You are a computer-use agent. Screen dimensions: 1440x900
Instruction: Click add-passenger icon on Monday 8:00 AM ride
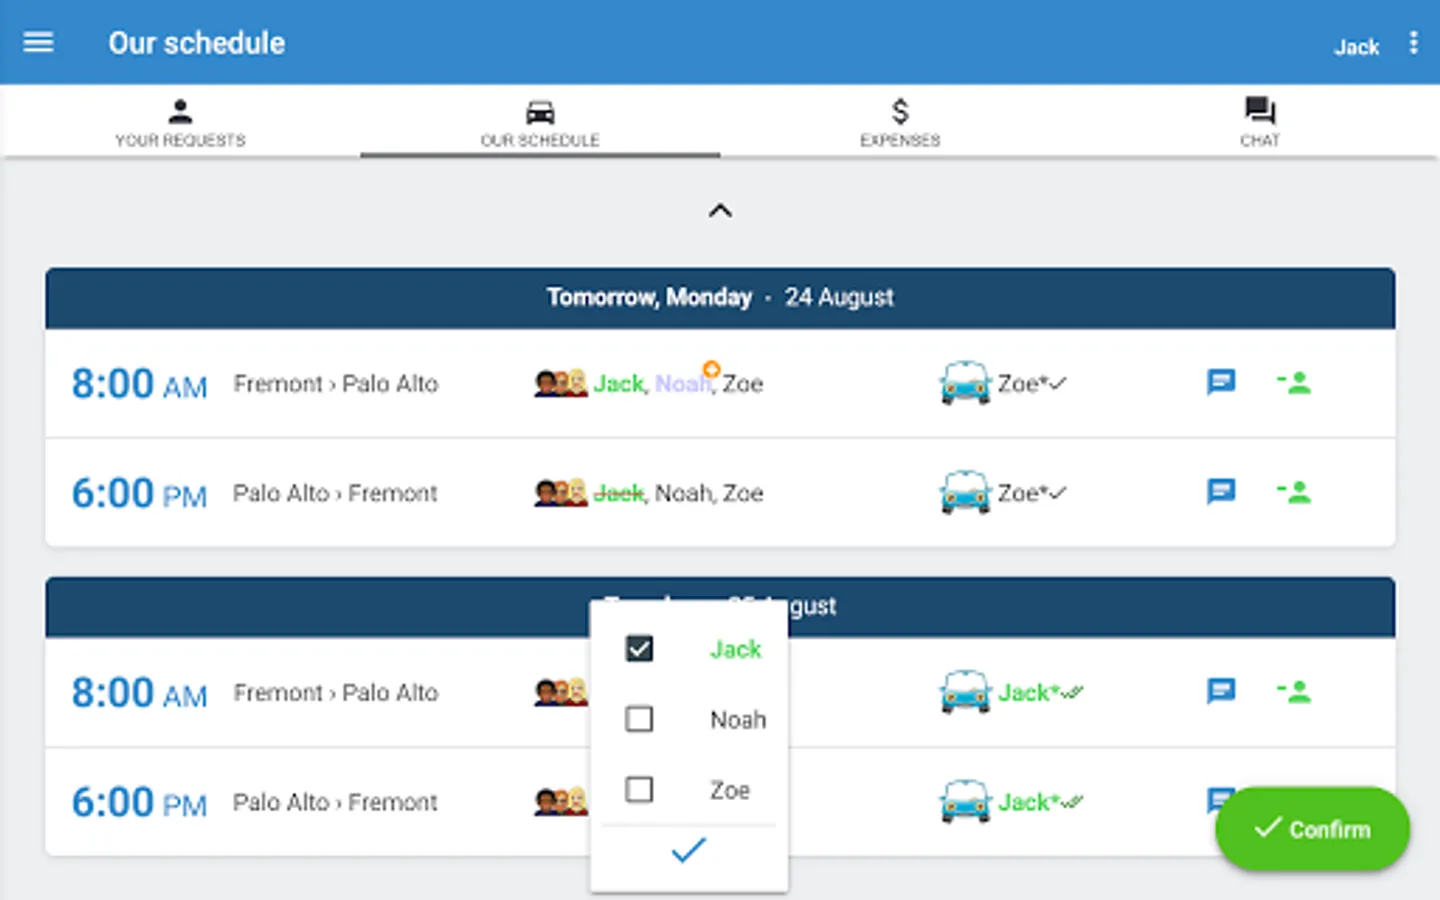[1294, 382]
